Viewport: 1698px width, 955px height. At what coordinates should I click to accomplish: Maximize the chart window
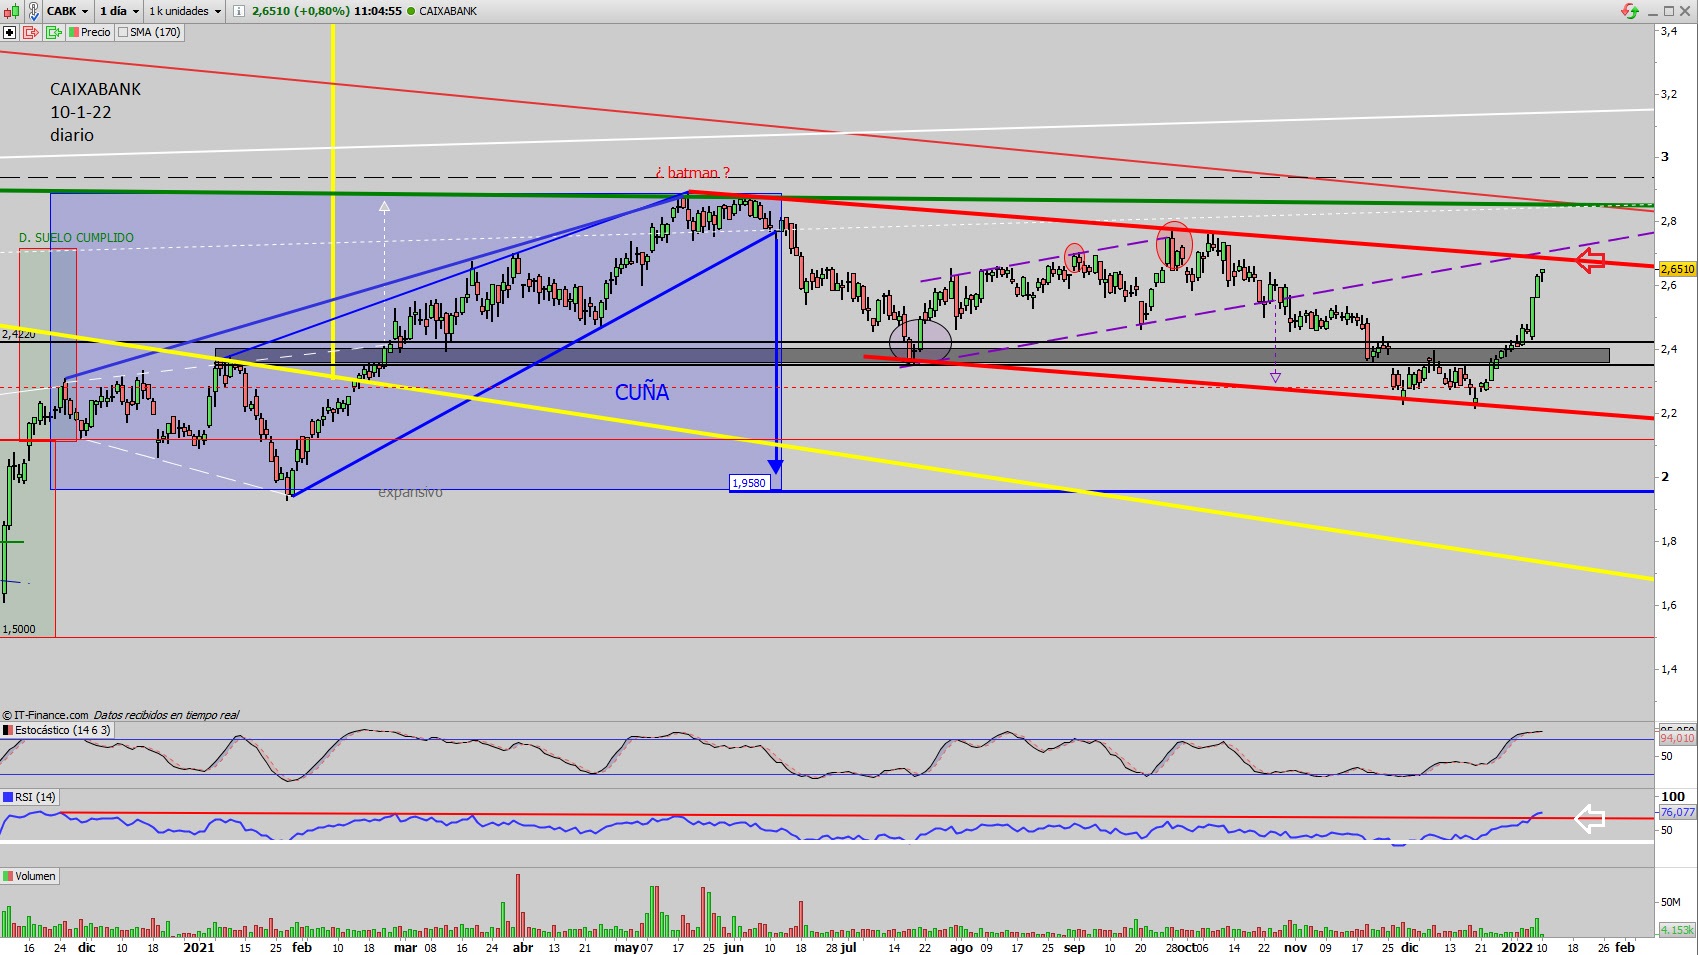(x=1668, y=11)
